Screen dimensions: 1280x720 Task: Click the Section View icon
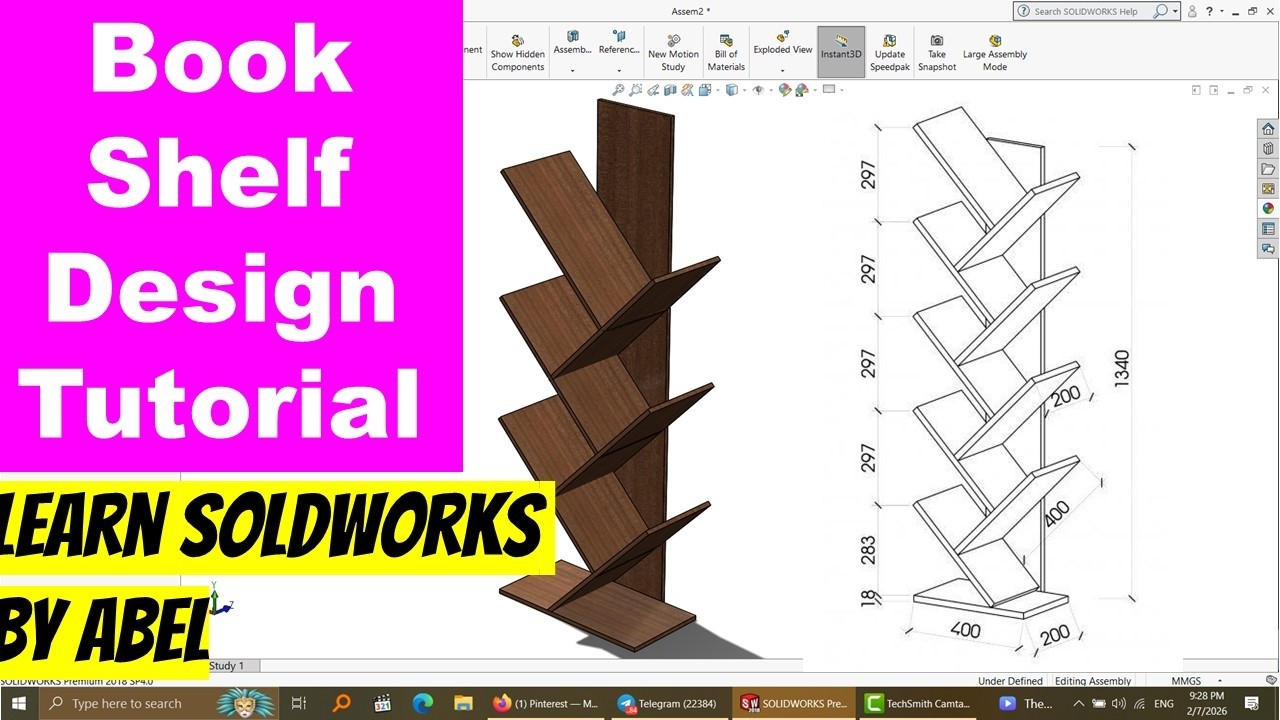pos(670,90)
